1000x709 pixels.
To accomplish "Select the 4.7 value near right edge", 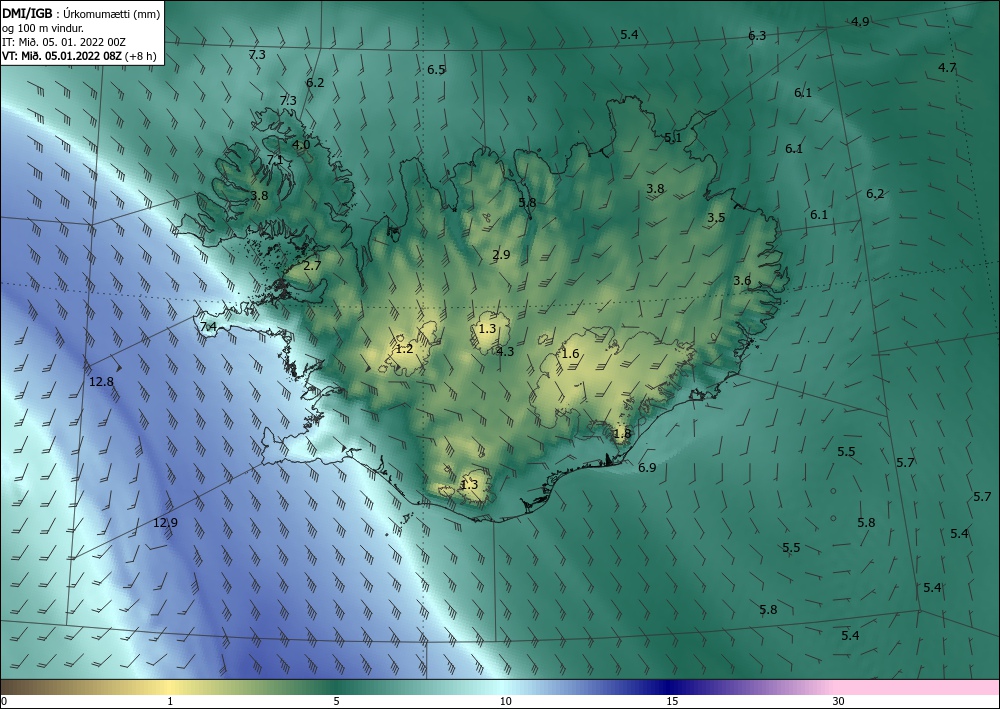I will tap(947, 68).
